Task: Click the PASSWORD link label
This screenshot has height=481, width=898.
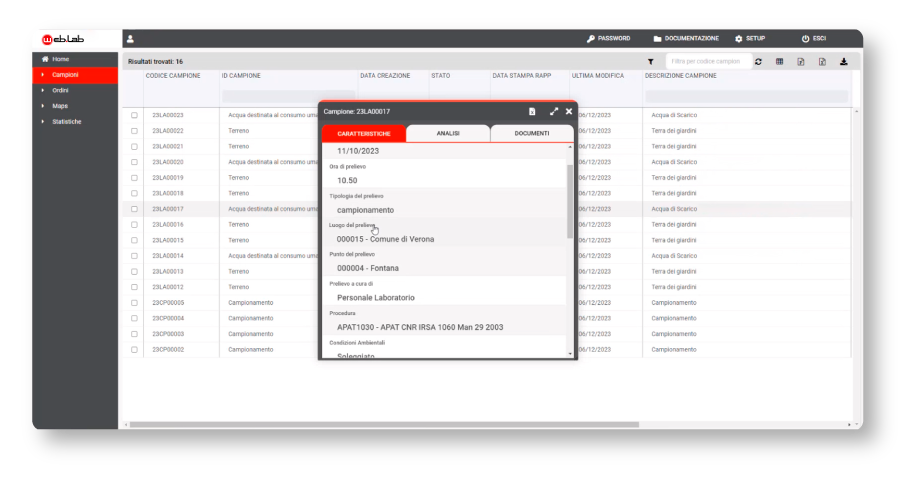Action: [x=614, y=38]
